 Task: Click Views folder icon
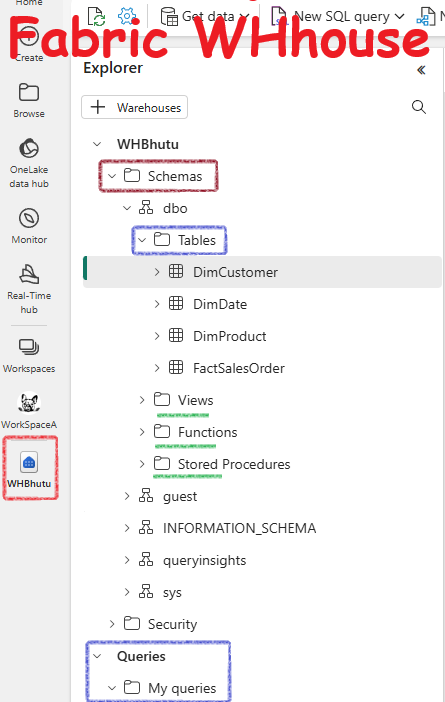click(x=162, y=399)
